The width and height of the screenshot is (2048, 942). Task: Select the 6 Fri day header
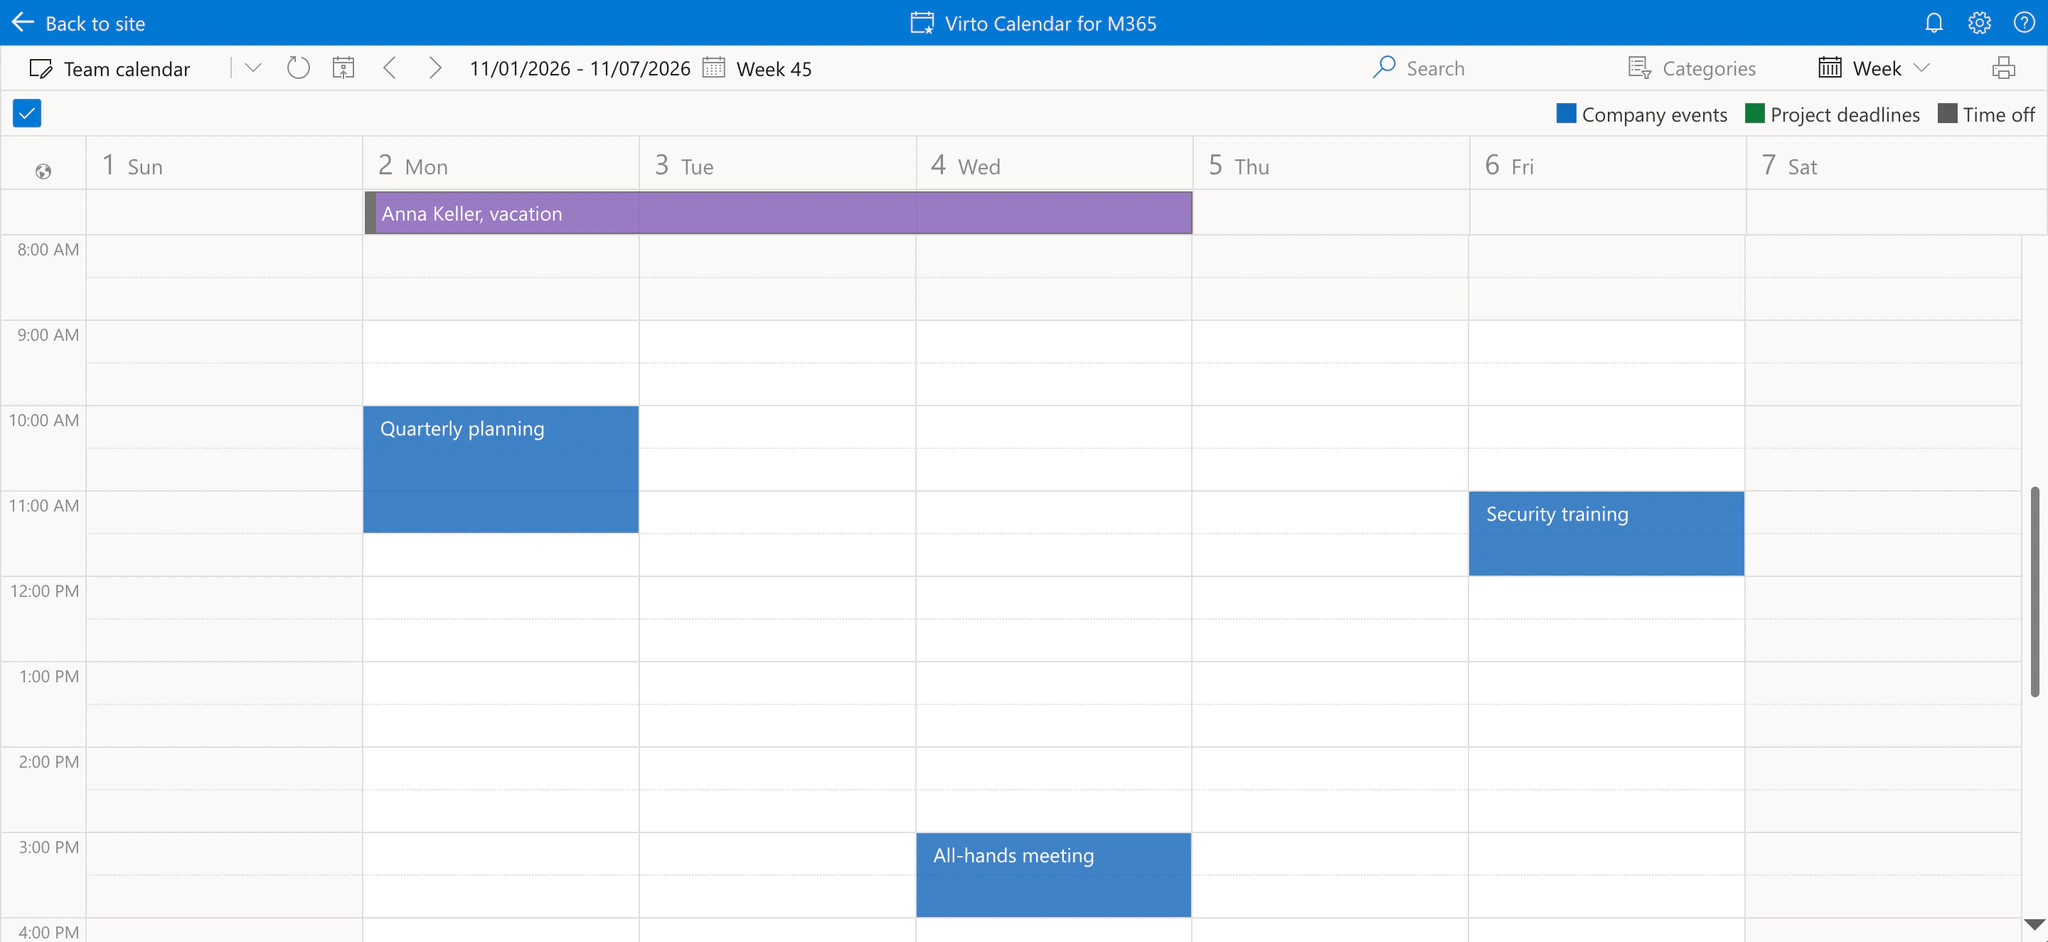click(1608, 164)
